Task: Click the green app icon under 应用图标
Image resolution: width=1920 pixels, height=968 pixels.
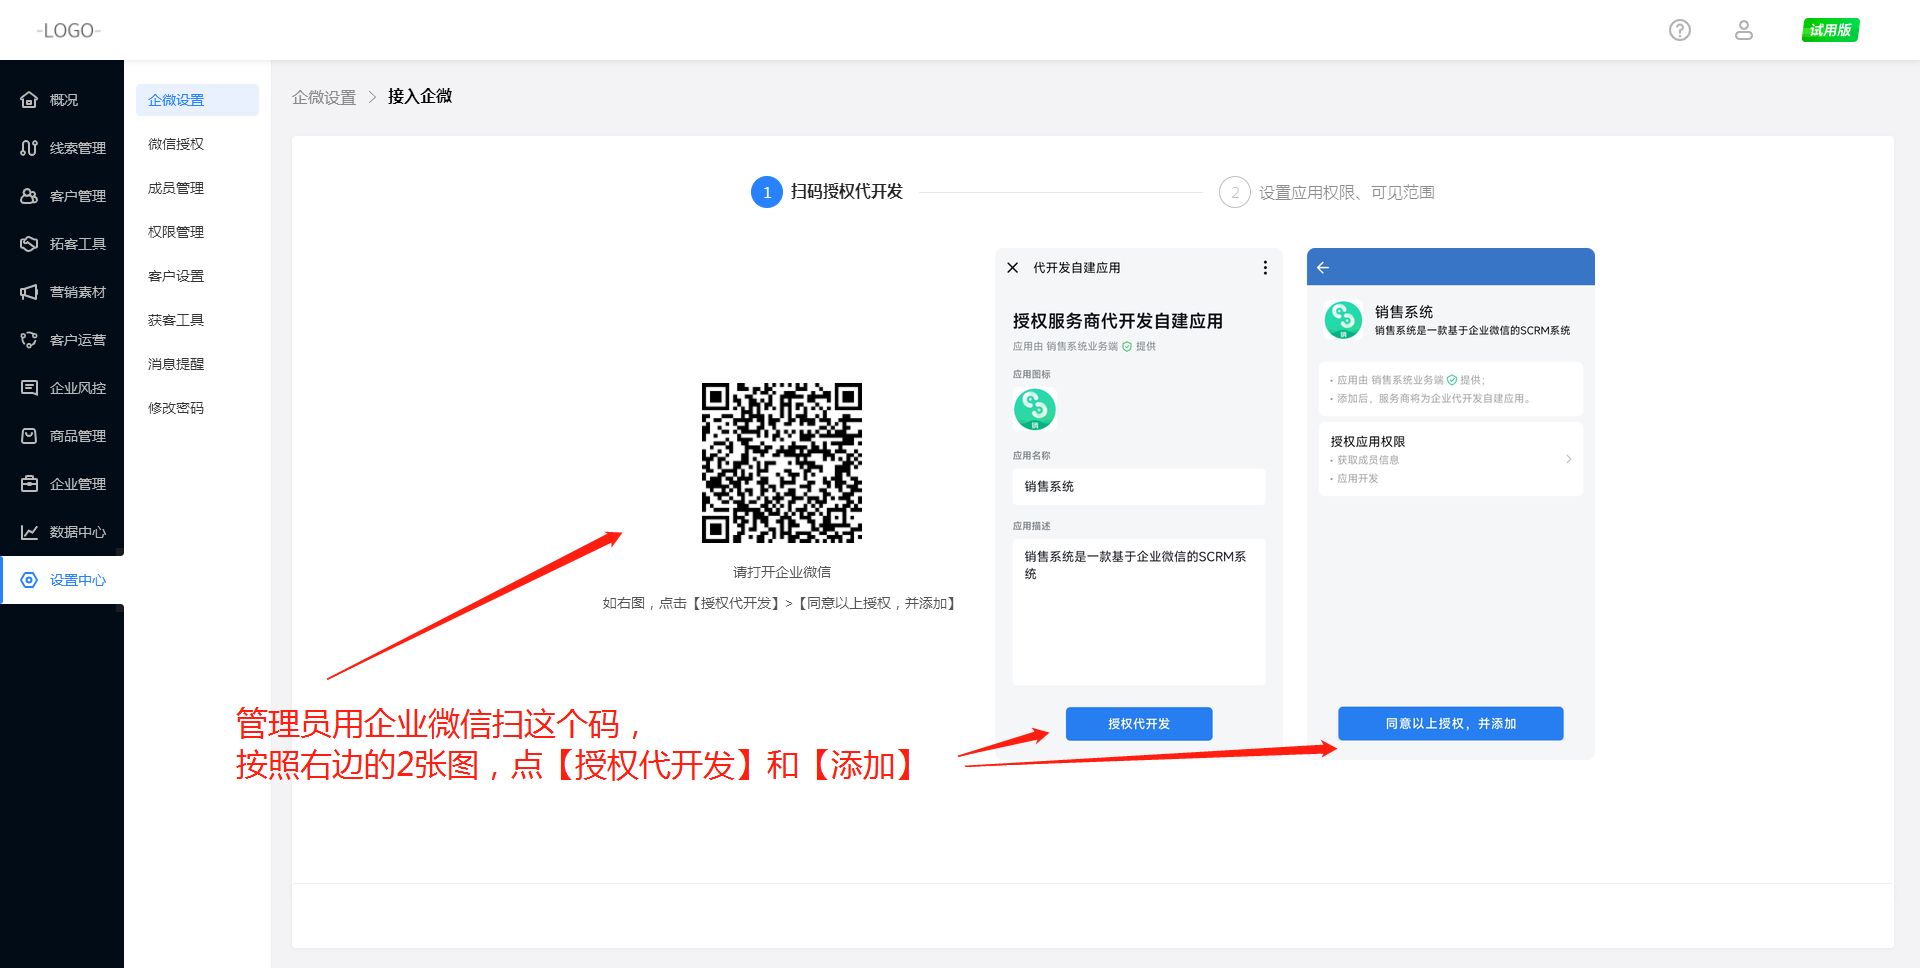Action: click(x=1035, y=409)
